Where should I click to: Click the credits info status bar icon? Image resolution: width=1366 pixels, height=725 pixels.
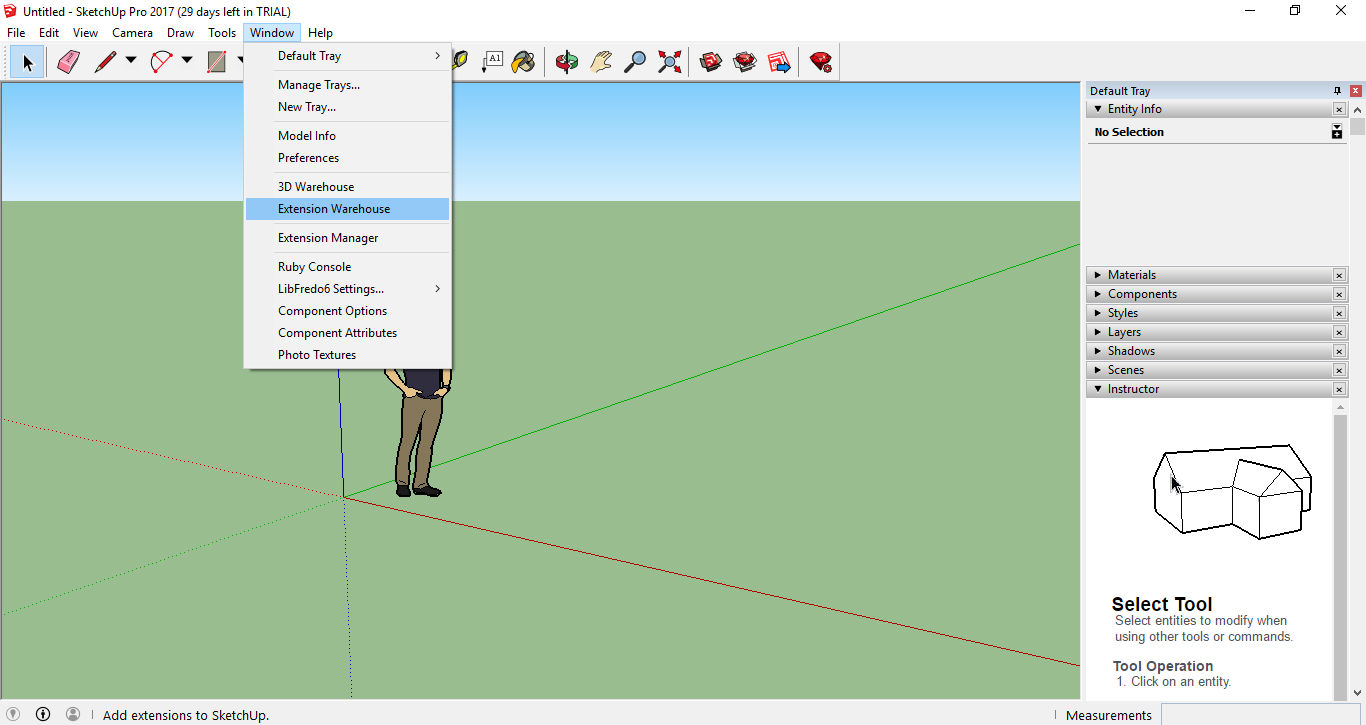coord(43,714)
